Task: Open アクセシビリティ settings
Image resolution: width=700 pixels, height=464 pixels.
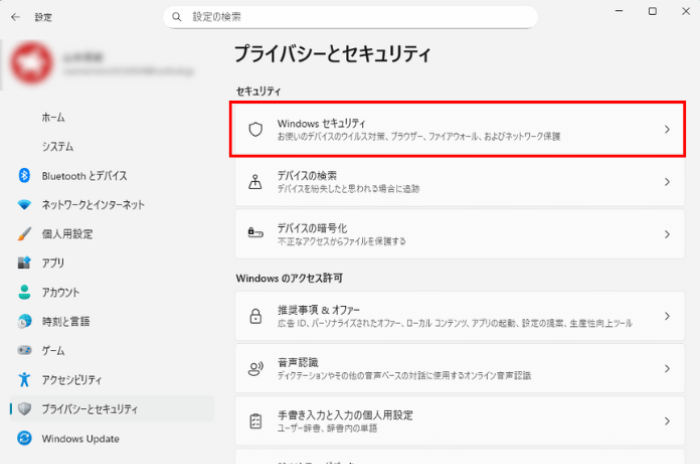Action: pyautogui.click(x=112, y=380)
